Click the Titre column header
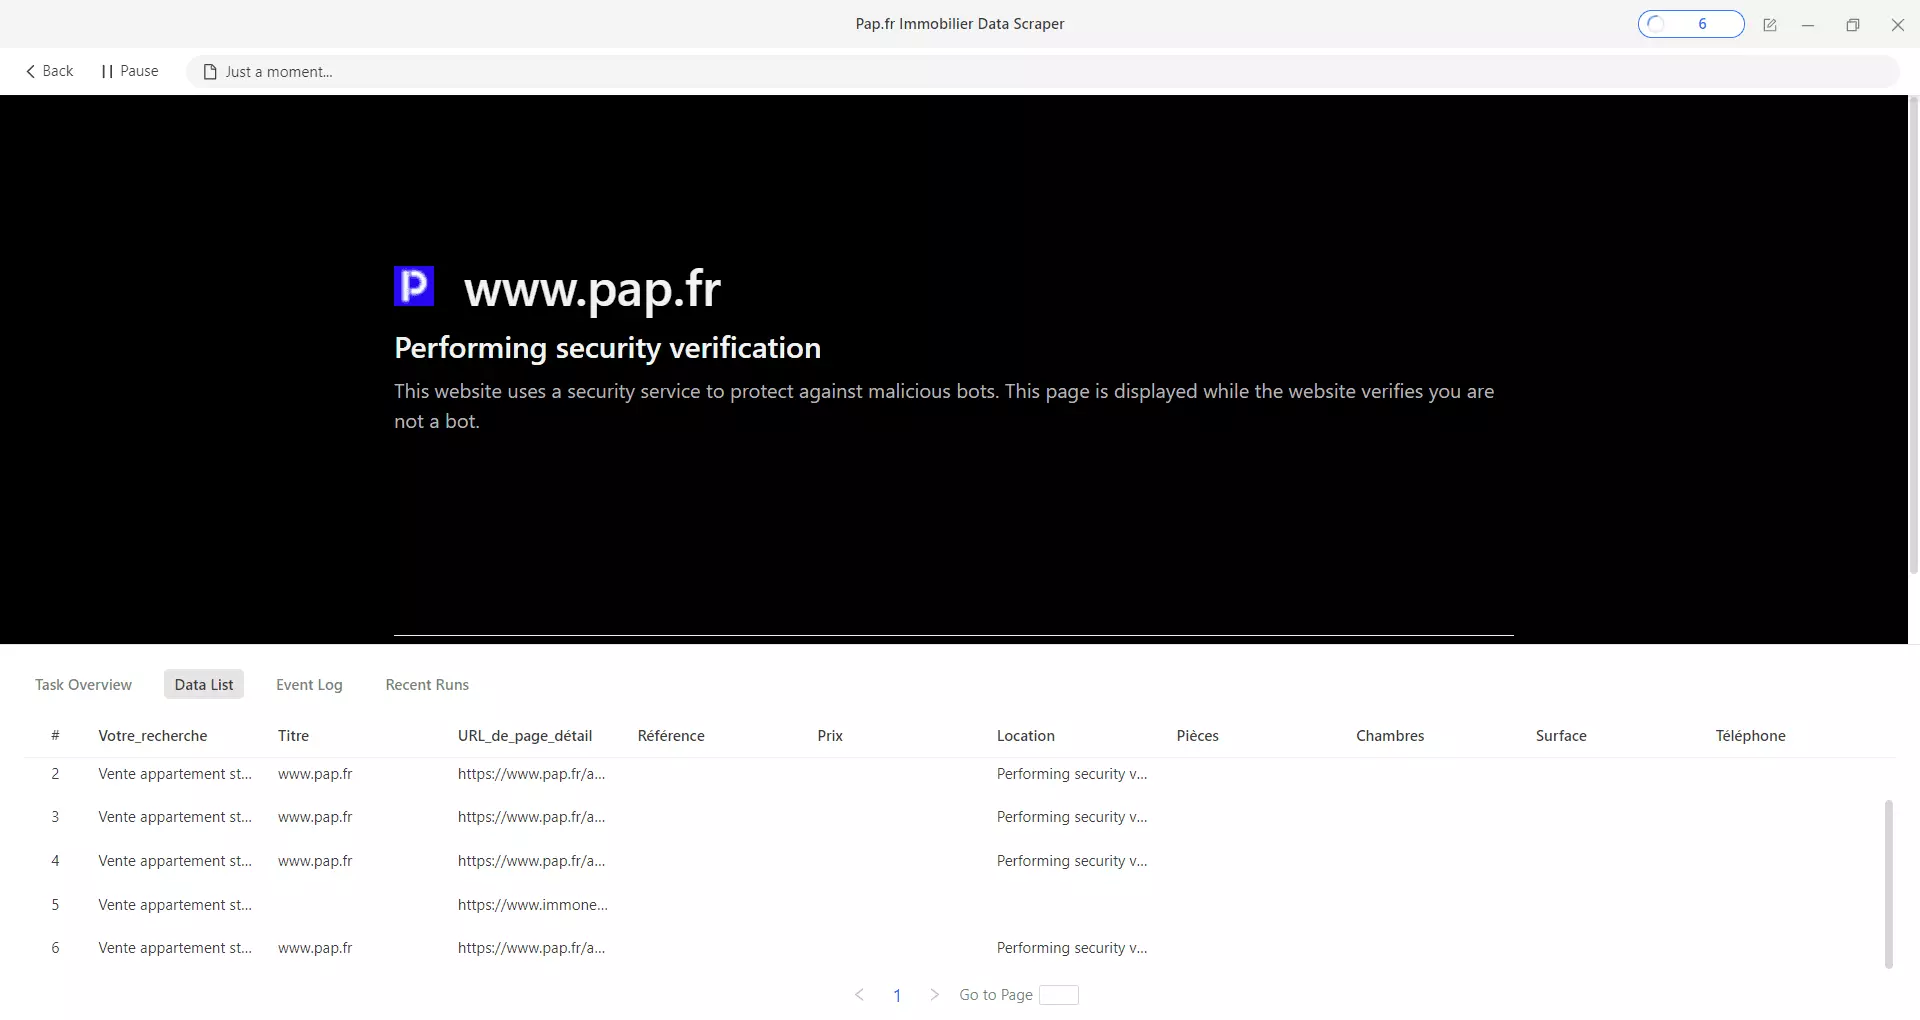 coord(294,736)
